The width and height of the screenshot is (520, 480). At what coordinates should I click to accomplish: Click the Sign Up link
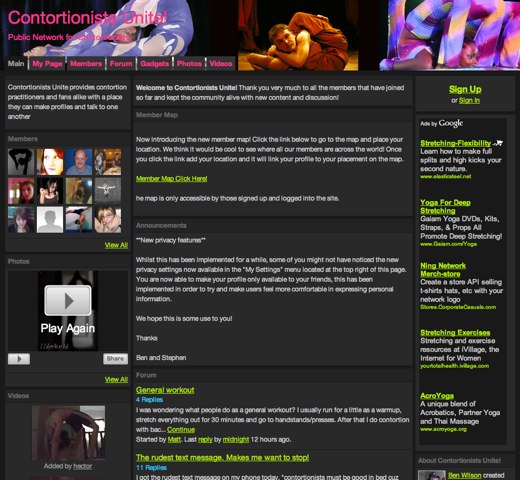tap(465, 89)
